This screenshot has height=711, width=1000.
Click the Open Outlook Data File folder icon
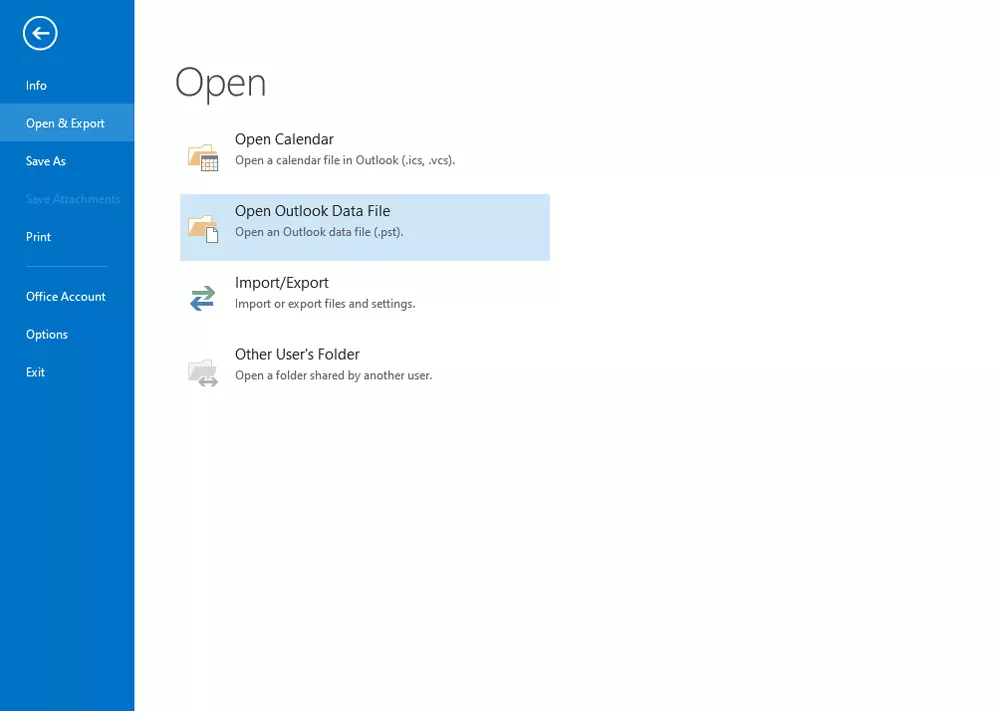click(x=203, y=228)
